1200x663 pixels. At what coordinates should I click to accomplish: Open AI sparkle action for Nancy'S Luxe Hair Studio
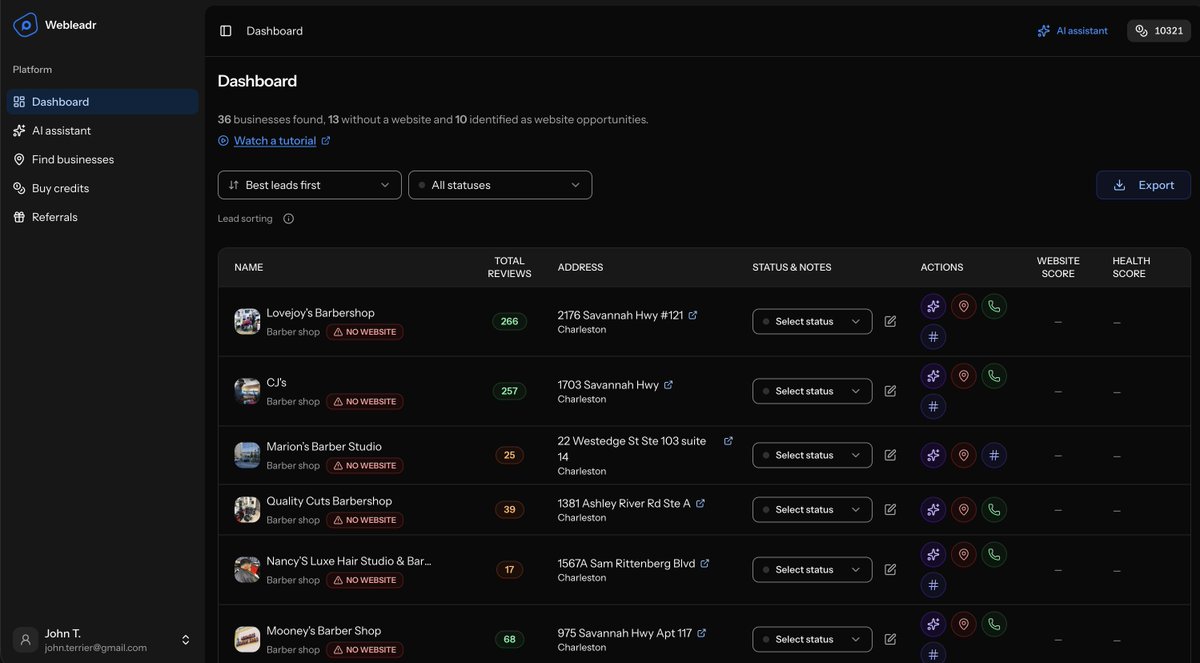[x=933, y=555]
